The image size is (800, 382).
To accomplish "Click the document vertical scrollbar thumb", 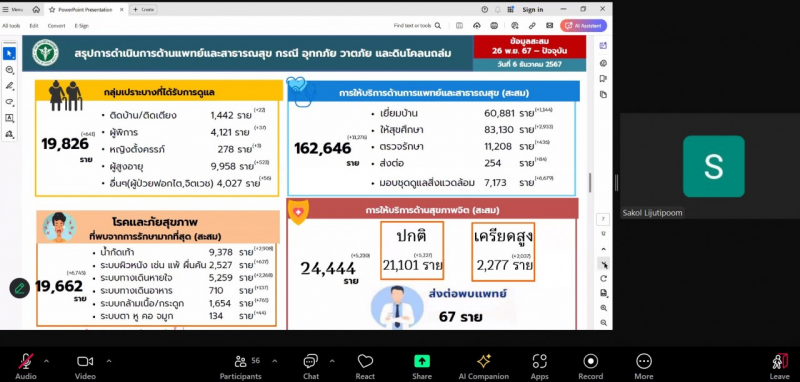I will (x=590, y=183).
